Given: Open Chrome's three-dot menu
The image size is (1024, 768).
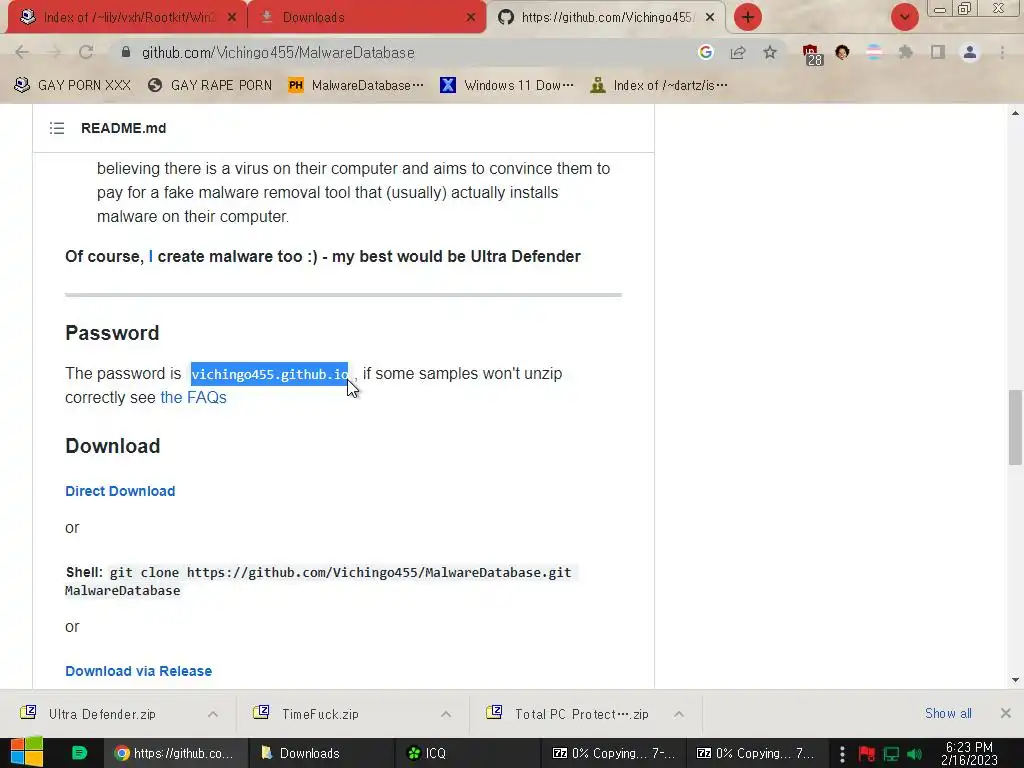Looking at the screenshot, I should click(x=1002, y=52).
